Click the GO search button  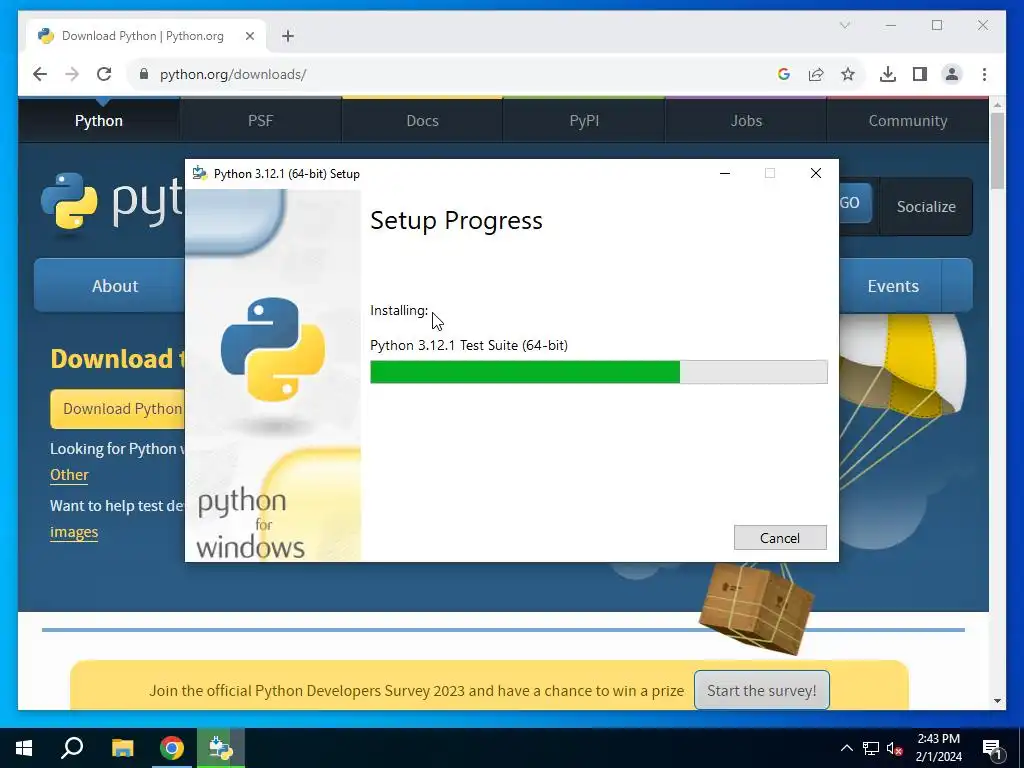pos(855,202)
